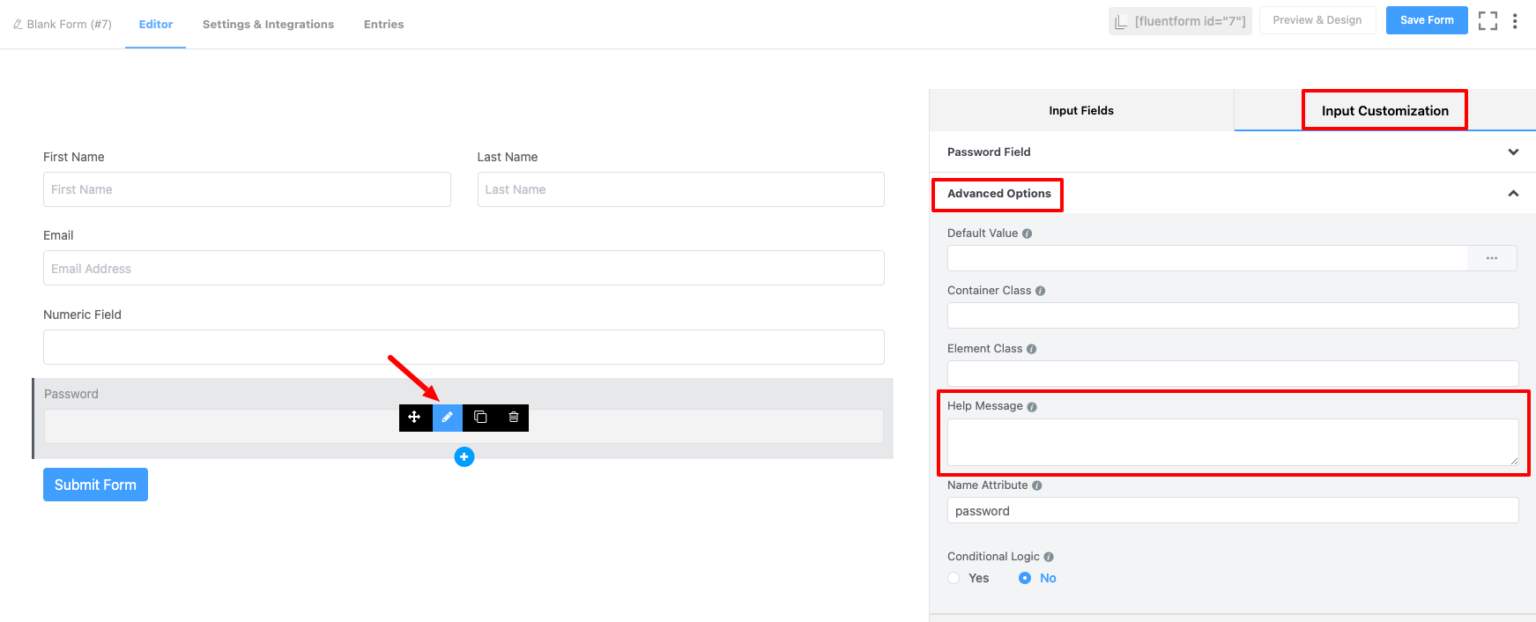Open the Default Value smartcode picker
Viewport: 1536px width, 622px height.
click(1491, 258)
